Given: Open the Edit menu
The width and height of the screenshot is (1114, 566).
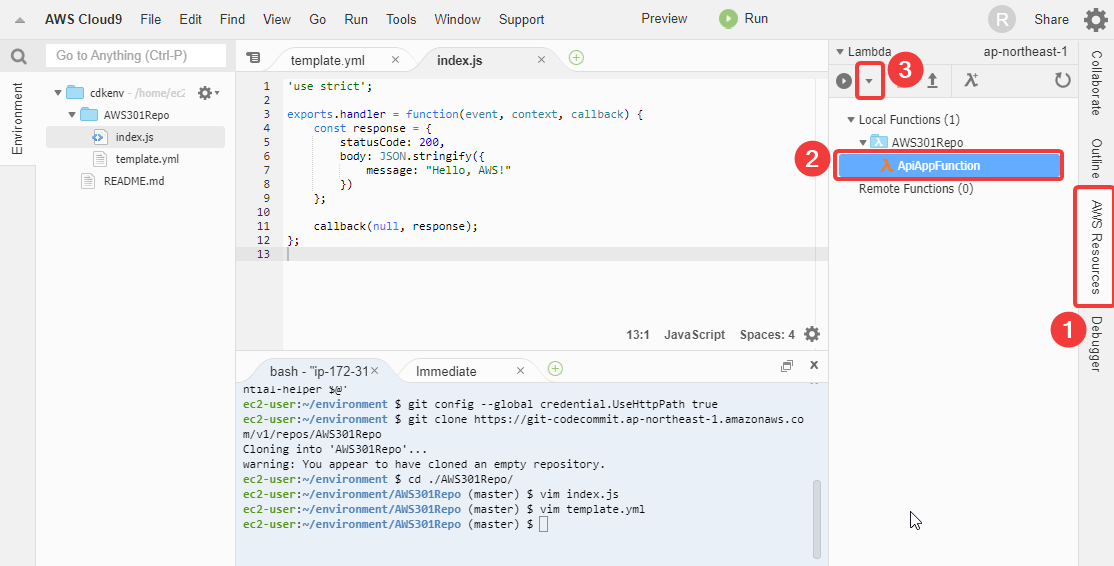Looking at the screenshot, I should click(x=190, y=19).
